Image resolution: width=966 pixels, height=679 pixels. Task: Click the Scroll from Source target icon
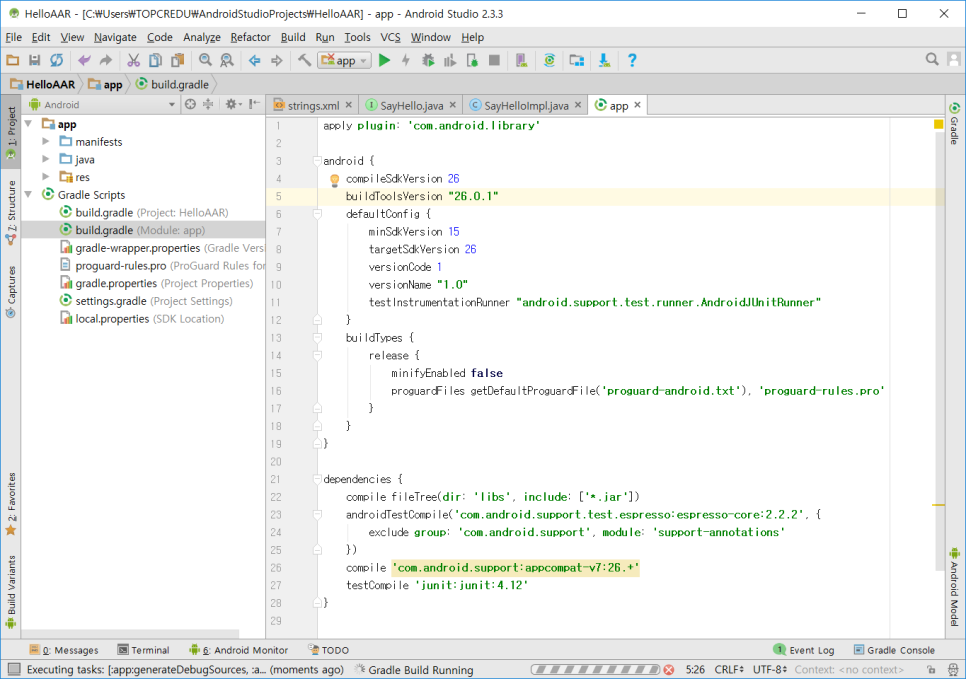190,104
